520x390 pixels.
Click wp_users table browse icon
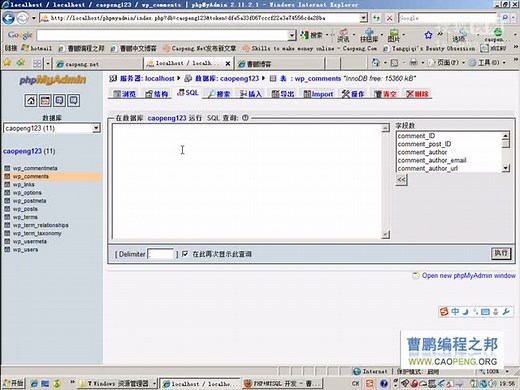7,249
